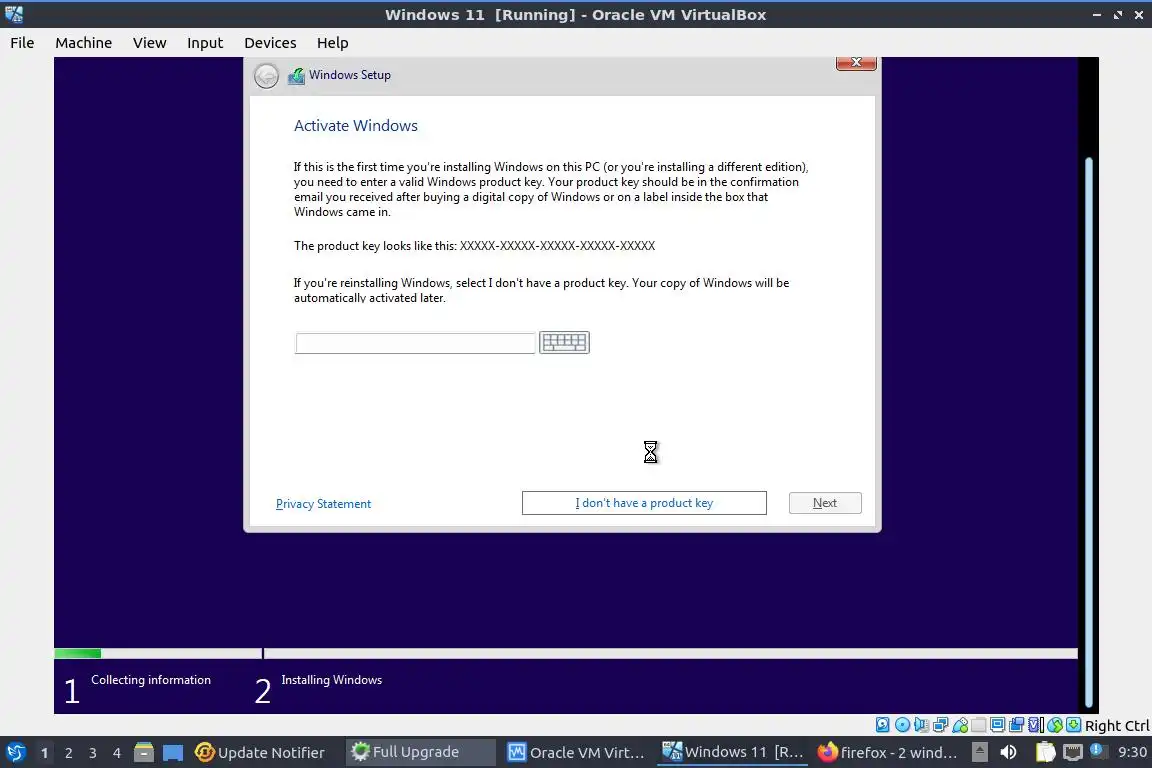
Task: Switch to the Update Notifier taskbar window
Action: [x=260, y=753]
